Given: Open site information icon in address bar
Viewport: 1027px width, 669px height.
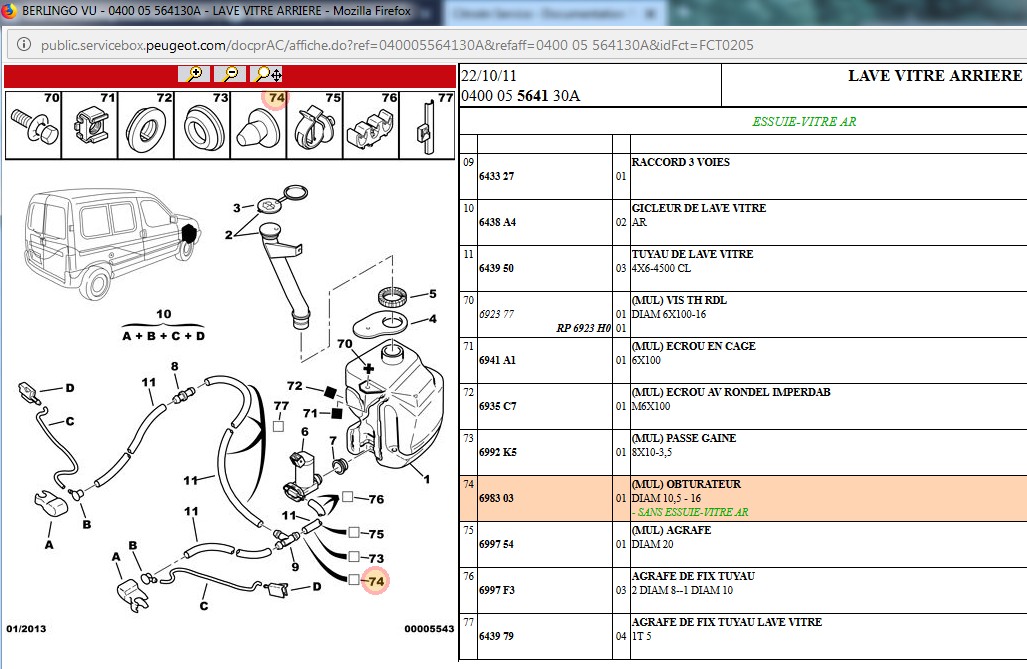Looking at the screenshot, I should 23,45.
